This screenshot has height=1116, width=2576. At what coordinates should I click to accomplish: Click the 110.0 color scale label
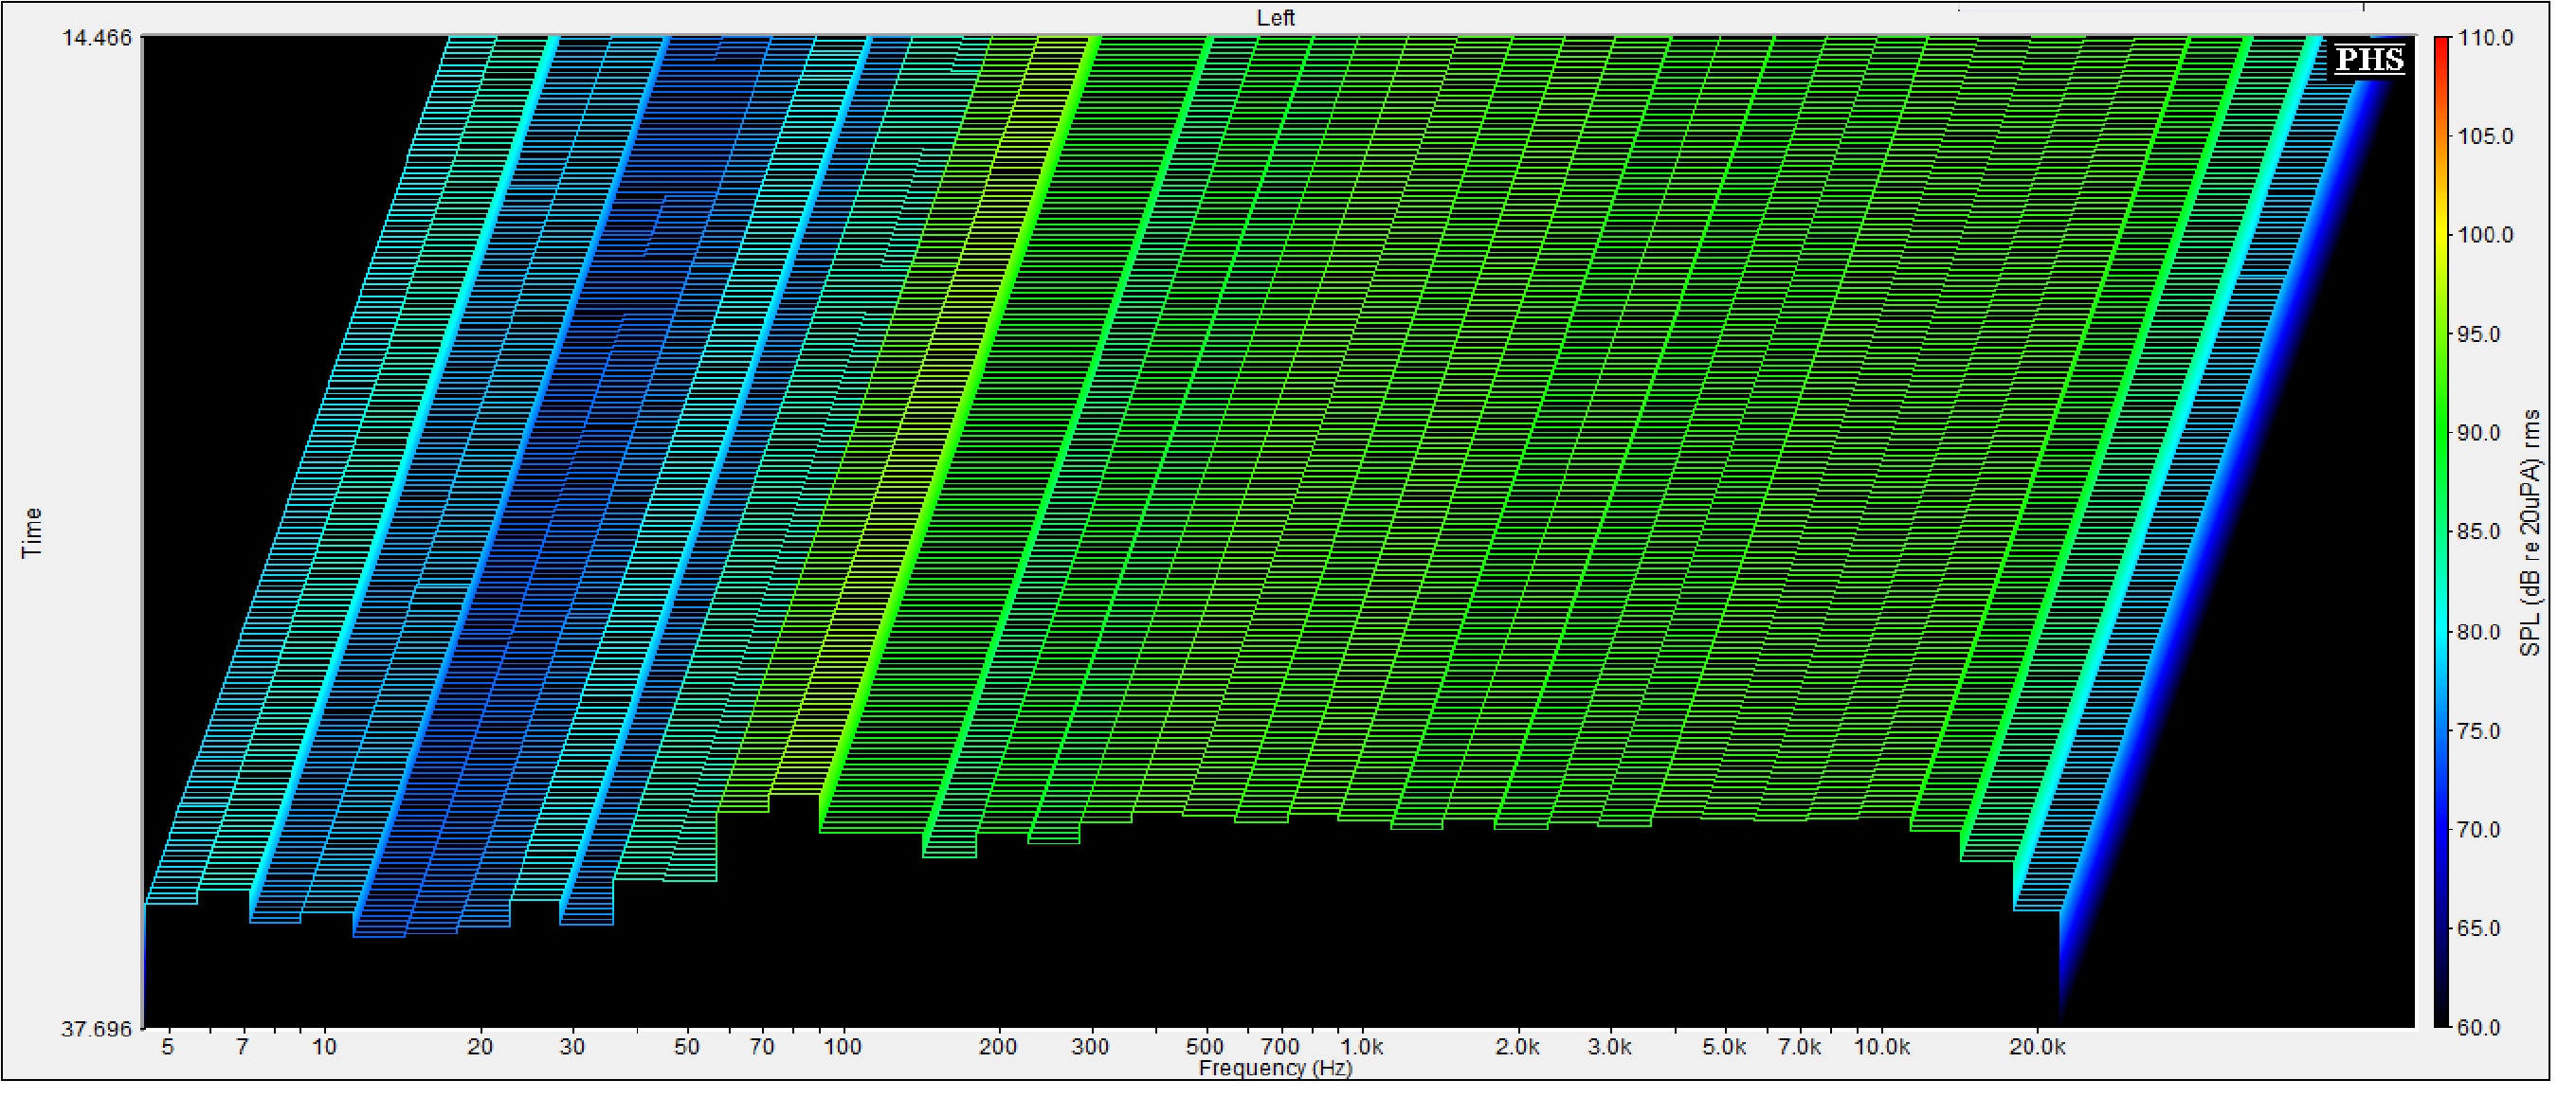(2485, 38)
